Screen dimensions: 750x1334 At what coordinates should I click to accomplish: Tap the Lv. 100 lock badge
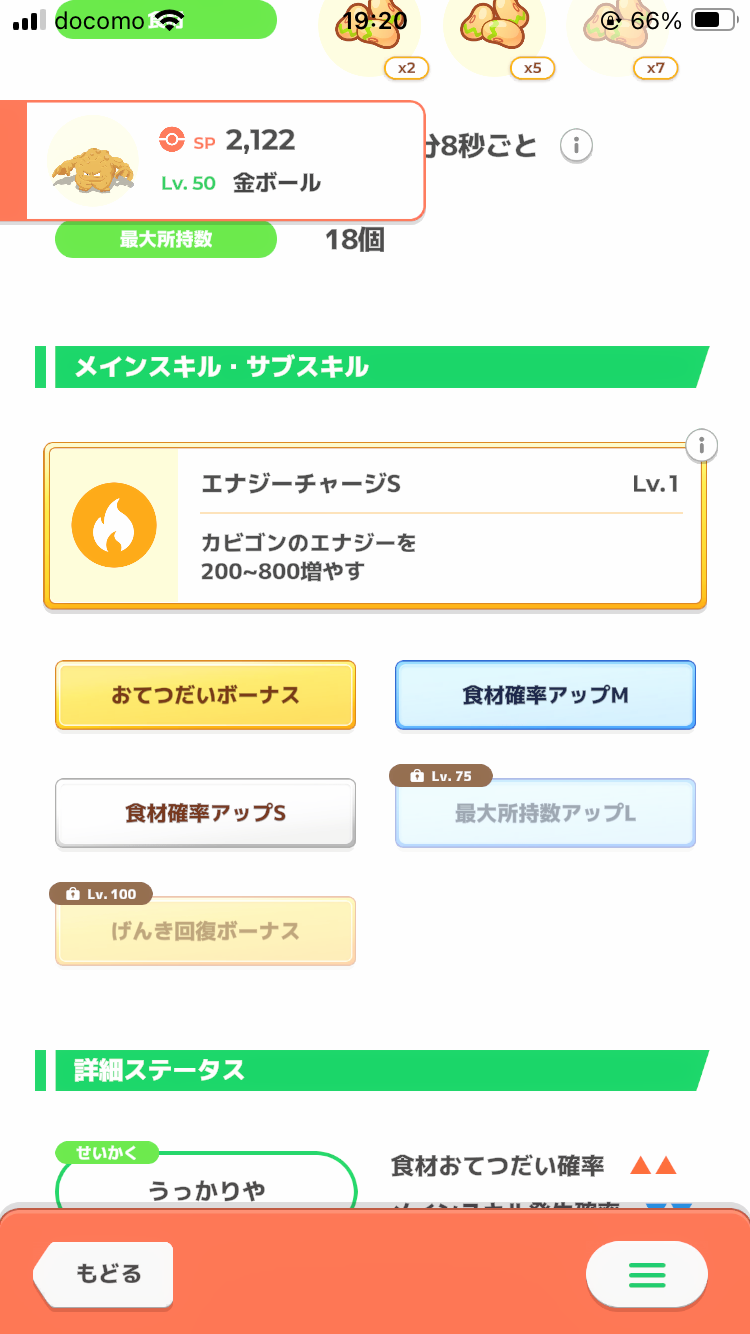click(x=100, y=893)
